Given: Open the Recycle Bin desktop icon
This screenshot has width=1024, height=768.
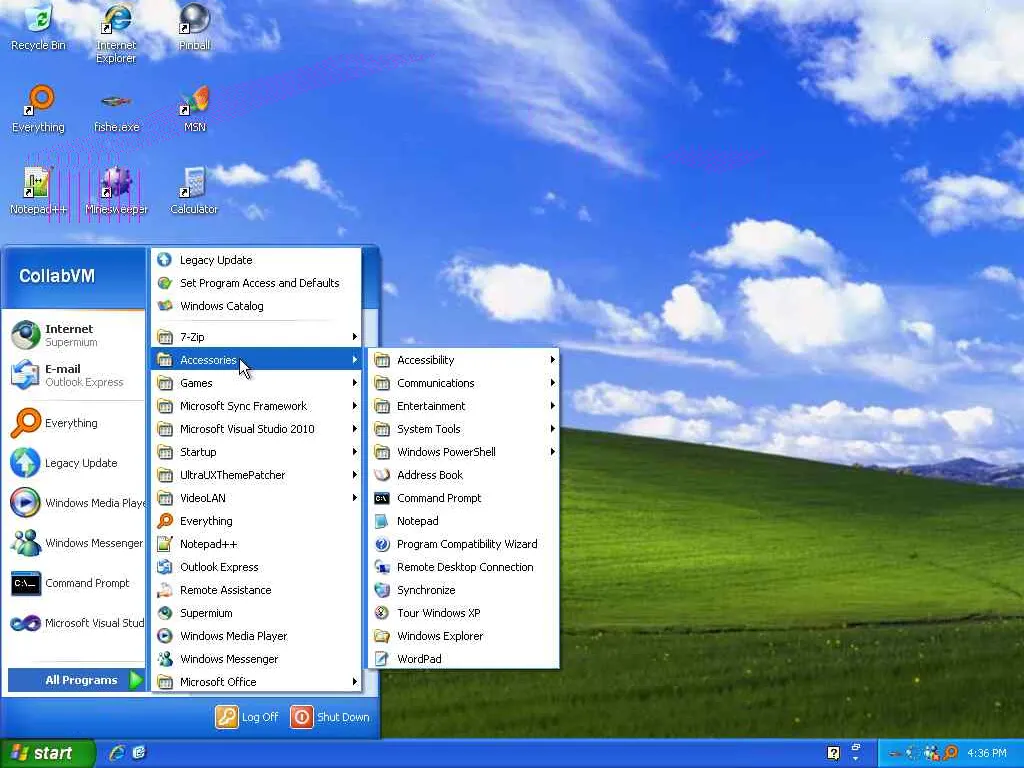Looking at the screenshot, I should click(38, 27).
